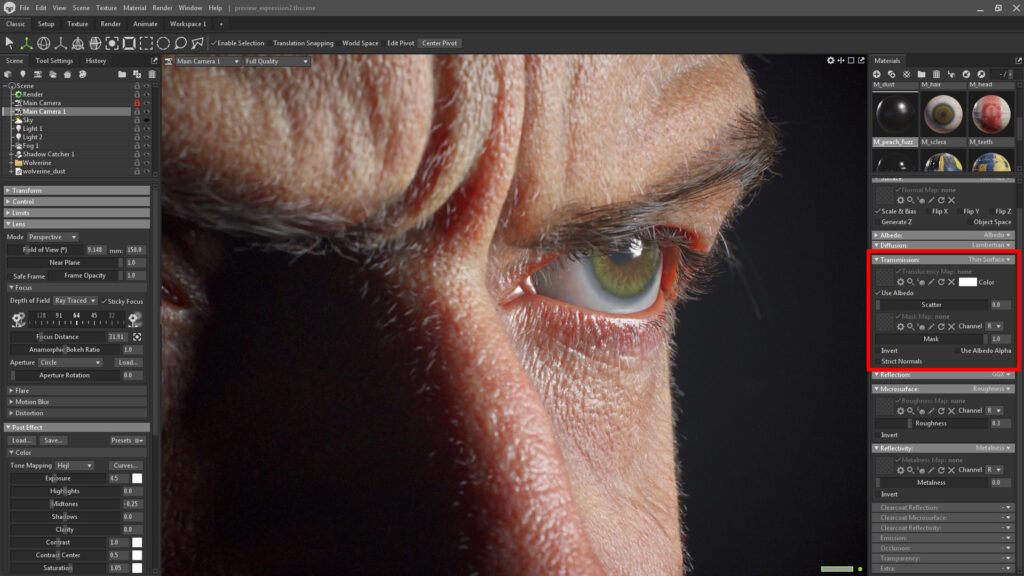Open the Material menu in the menu bar

click(x=133, y=6)
